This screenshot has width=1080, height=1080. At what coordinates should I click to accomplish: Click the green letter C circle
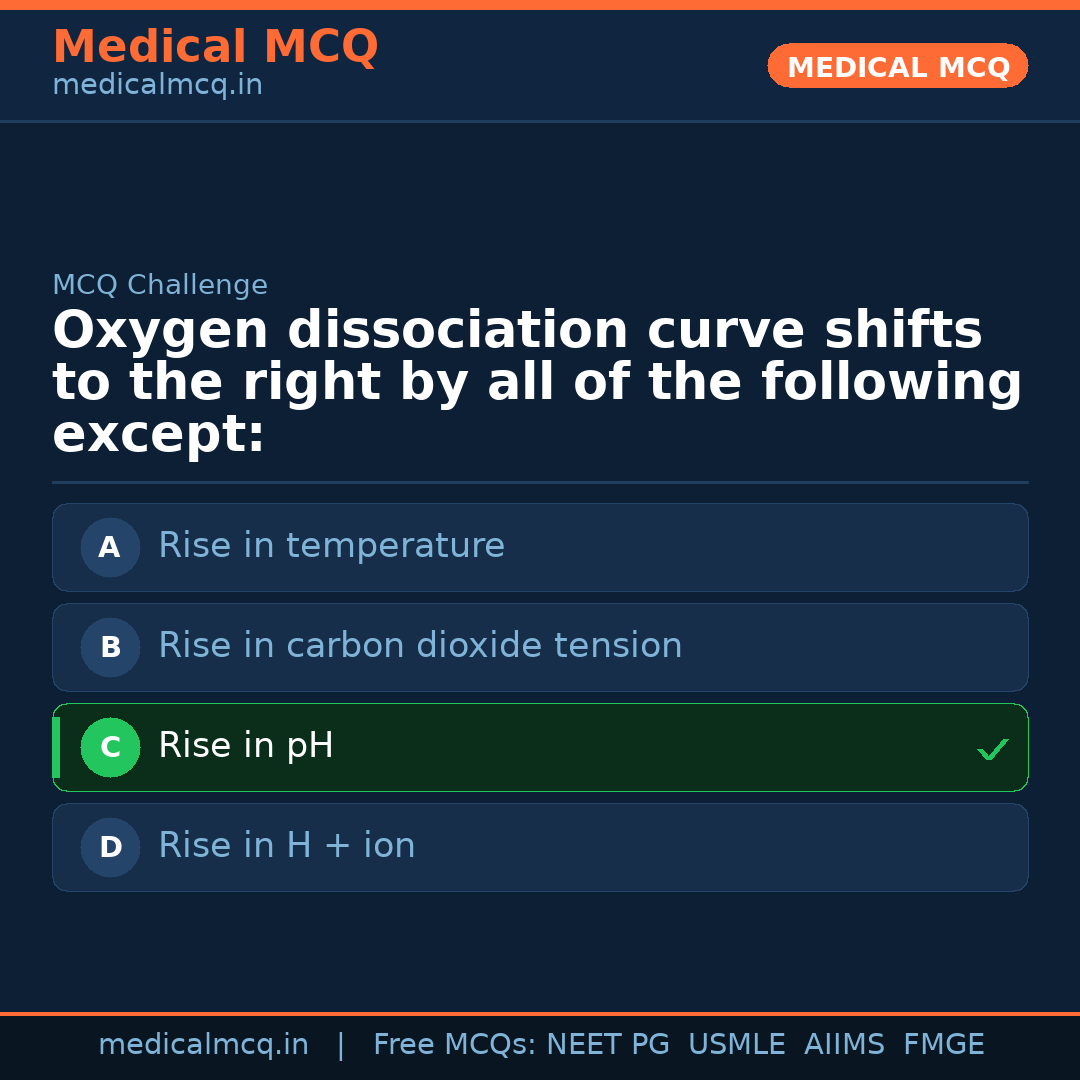pyautogui.click(x=110, y=747)
